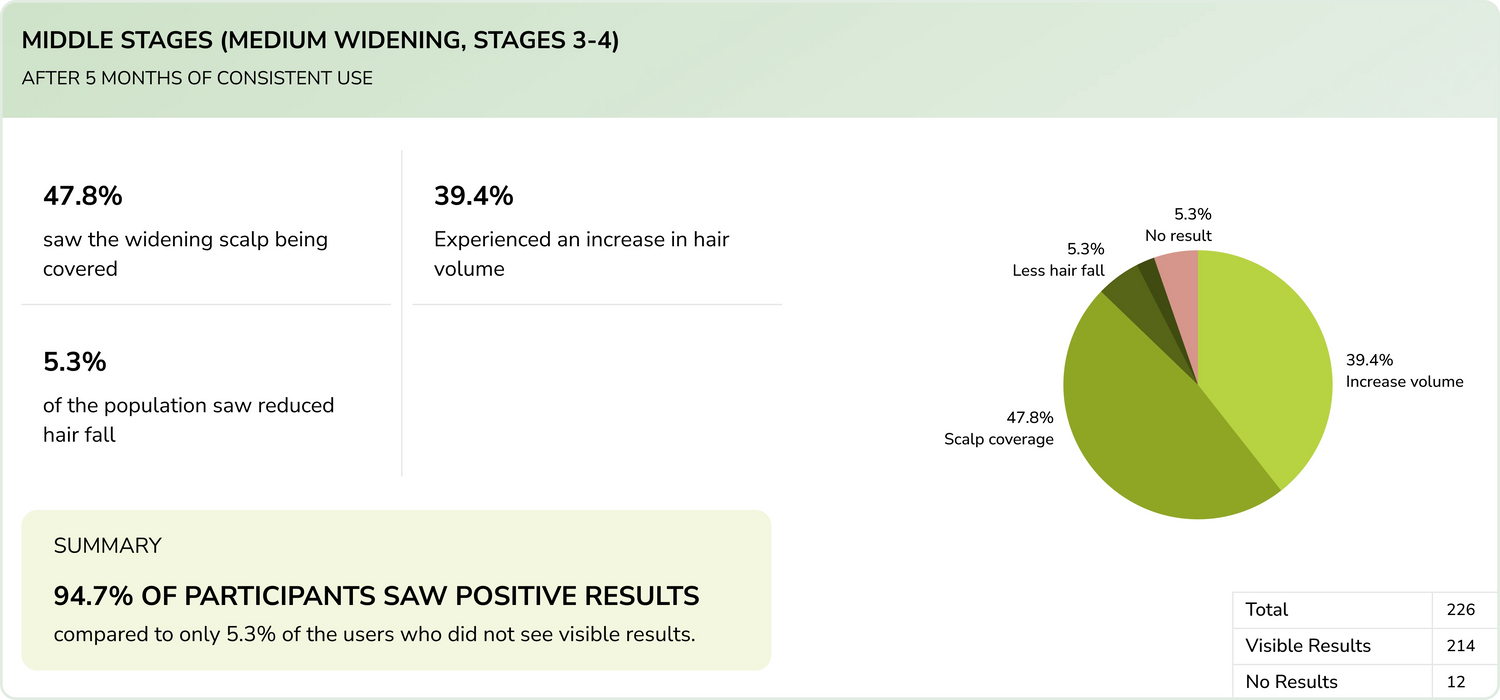Select the Visible Results value 214 cell
The height and width of the screenshot is (700, 1500).
point(1460,646)
